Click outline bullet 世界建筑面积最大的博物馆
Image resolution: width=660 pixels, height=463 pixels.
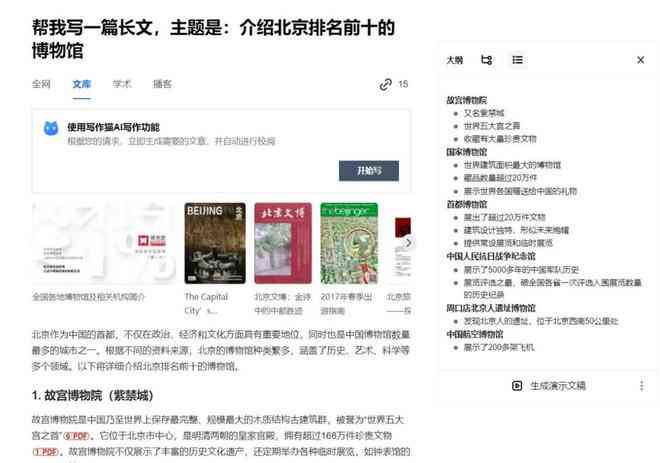click(512, 165)
